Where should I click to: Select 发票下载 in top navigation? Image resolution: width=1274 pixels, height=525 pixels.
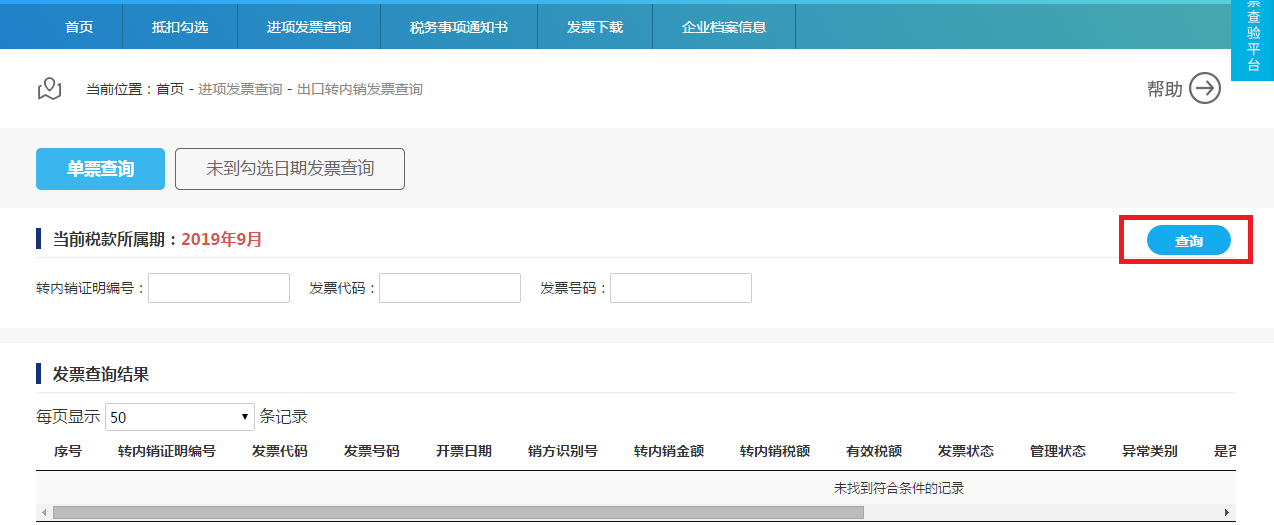(595, 27)
